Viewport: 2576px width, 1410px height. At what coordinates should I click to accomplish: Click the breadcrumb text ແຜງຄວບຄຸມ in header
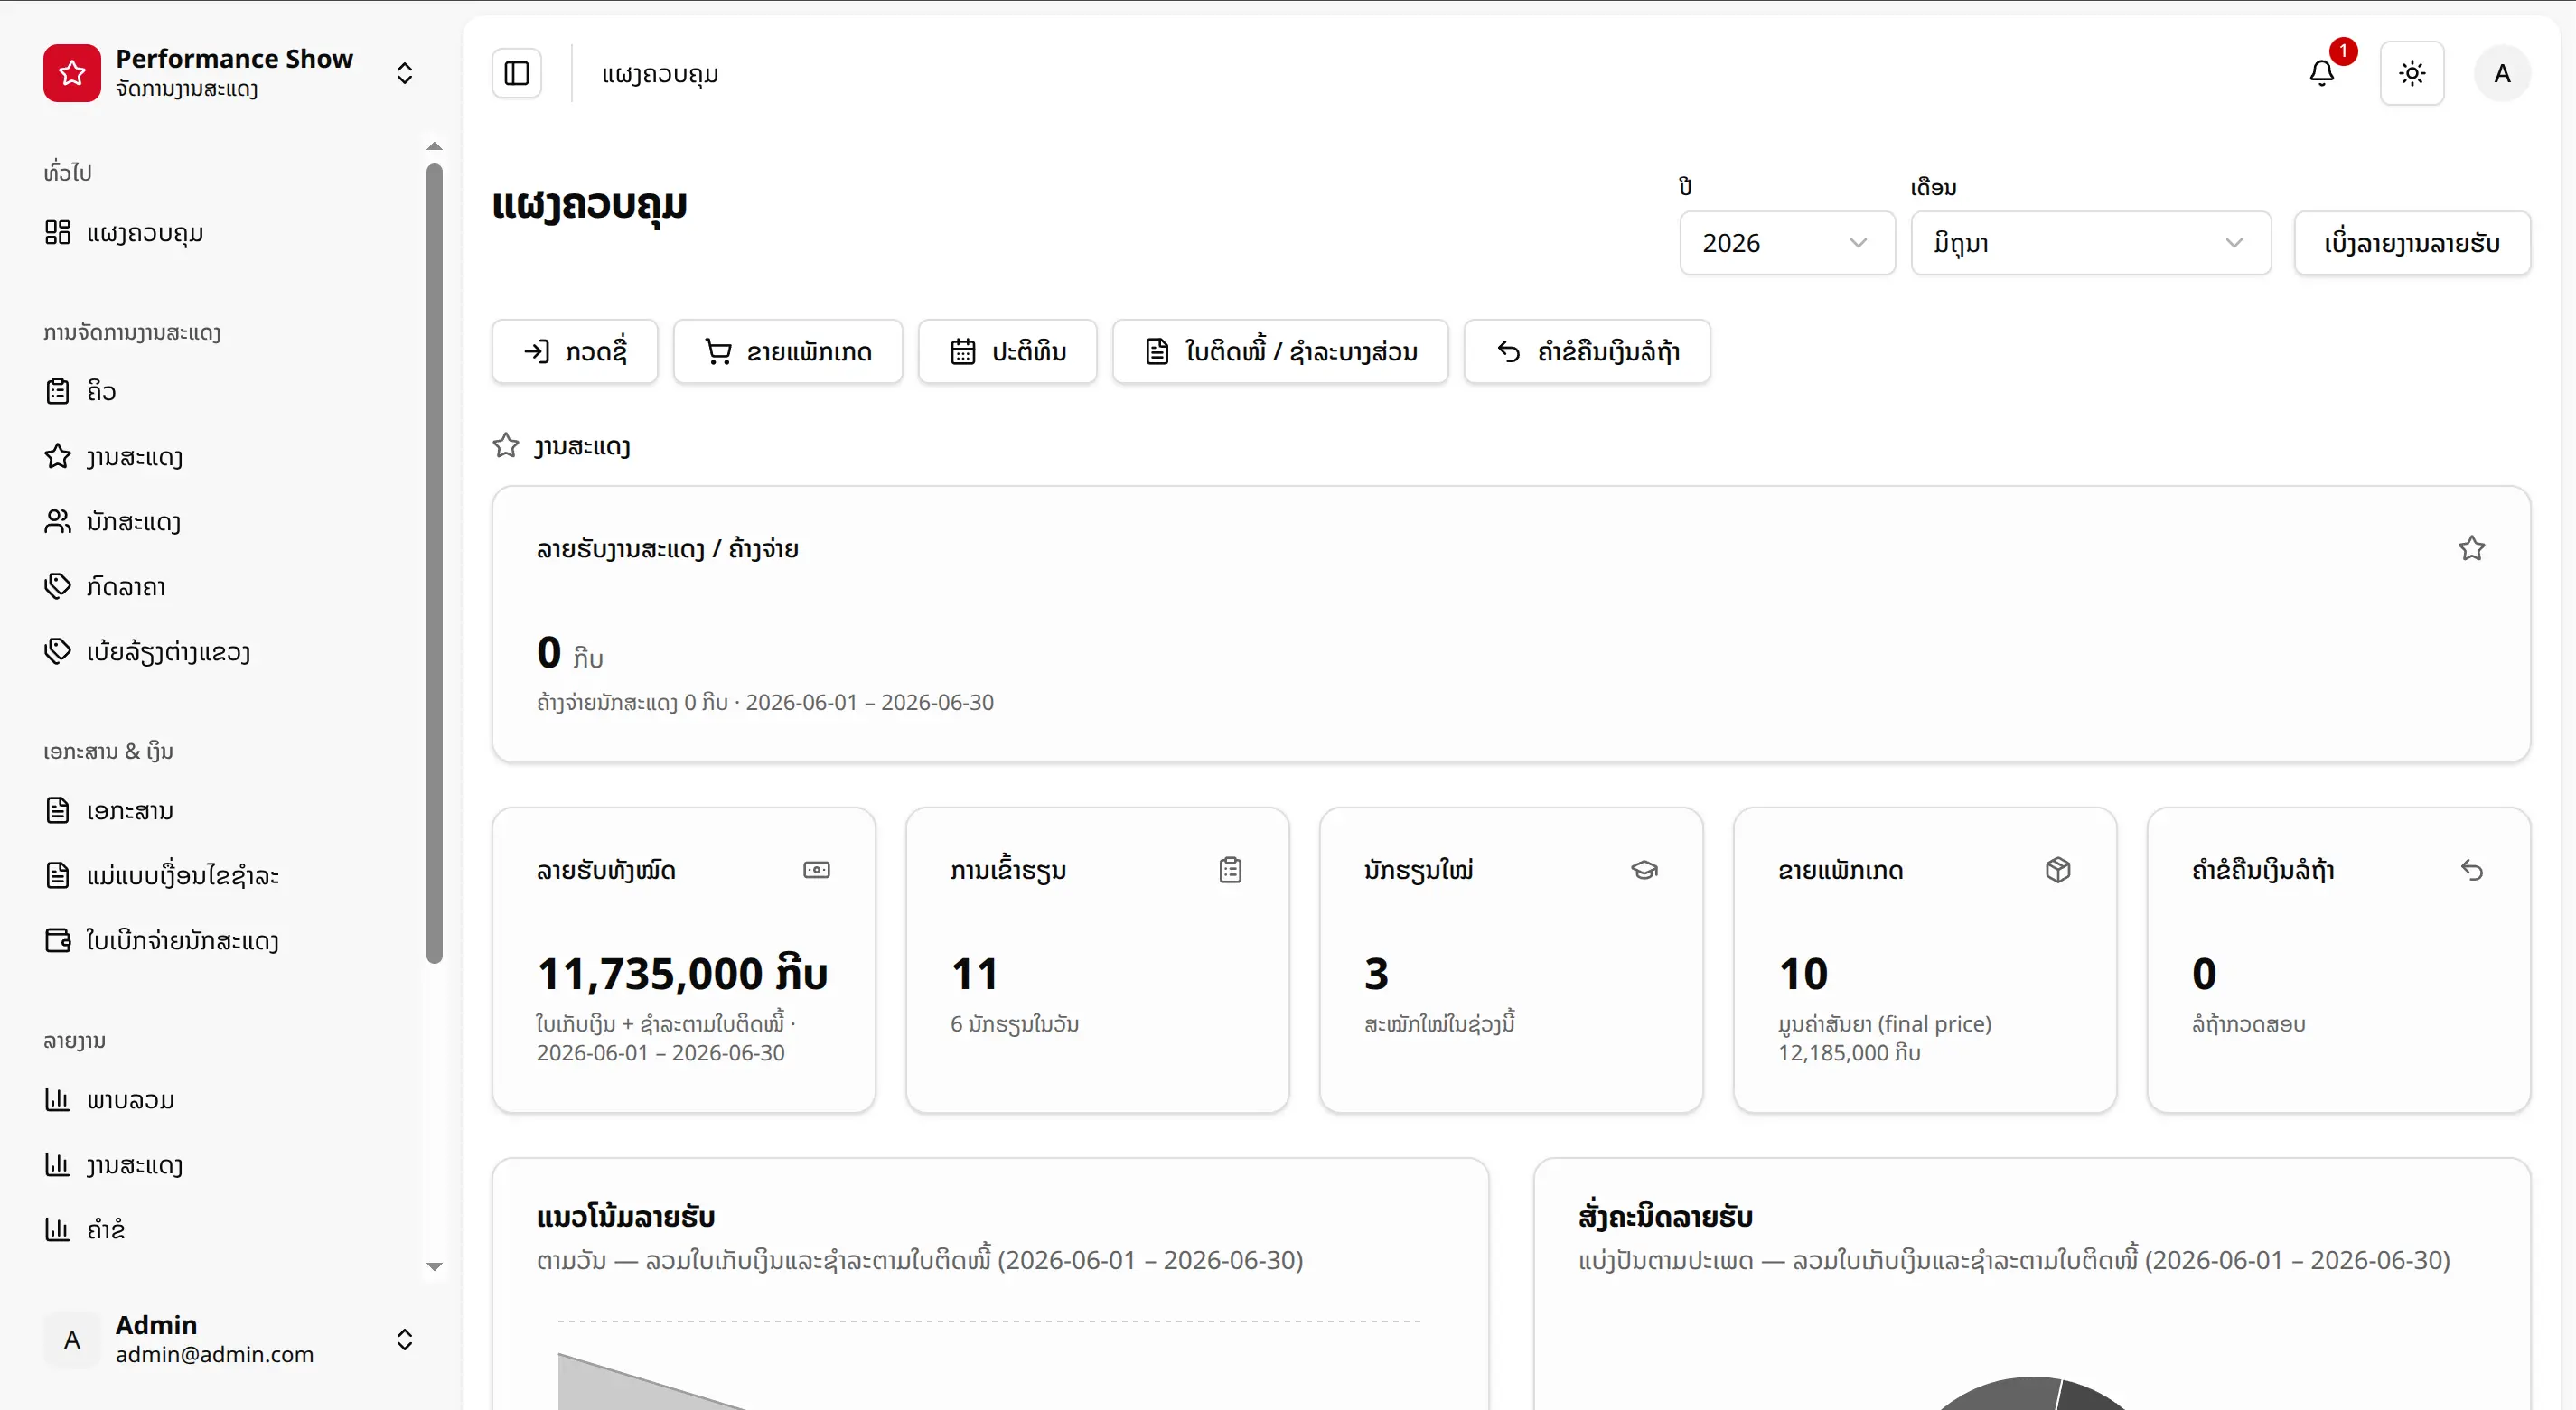(660, 74)
